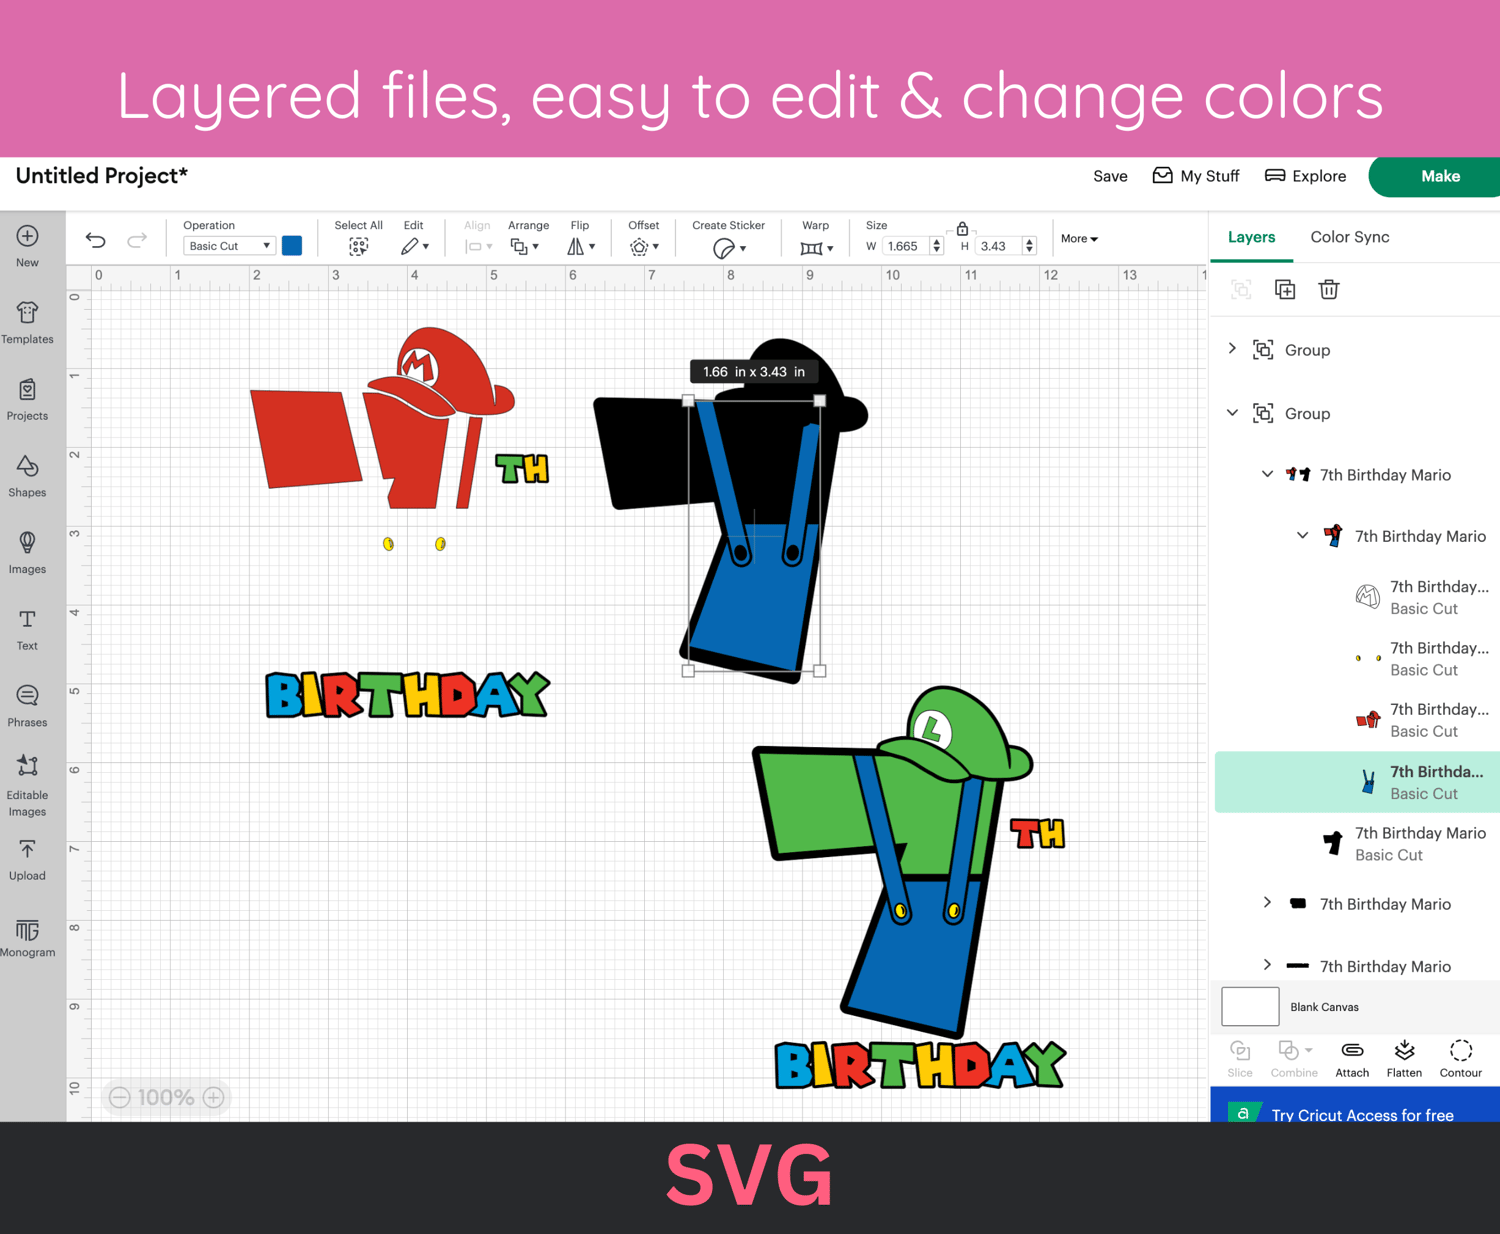Open the Explore page
This screenshot has height=1234, width=1500.
tap(1306, 176)
